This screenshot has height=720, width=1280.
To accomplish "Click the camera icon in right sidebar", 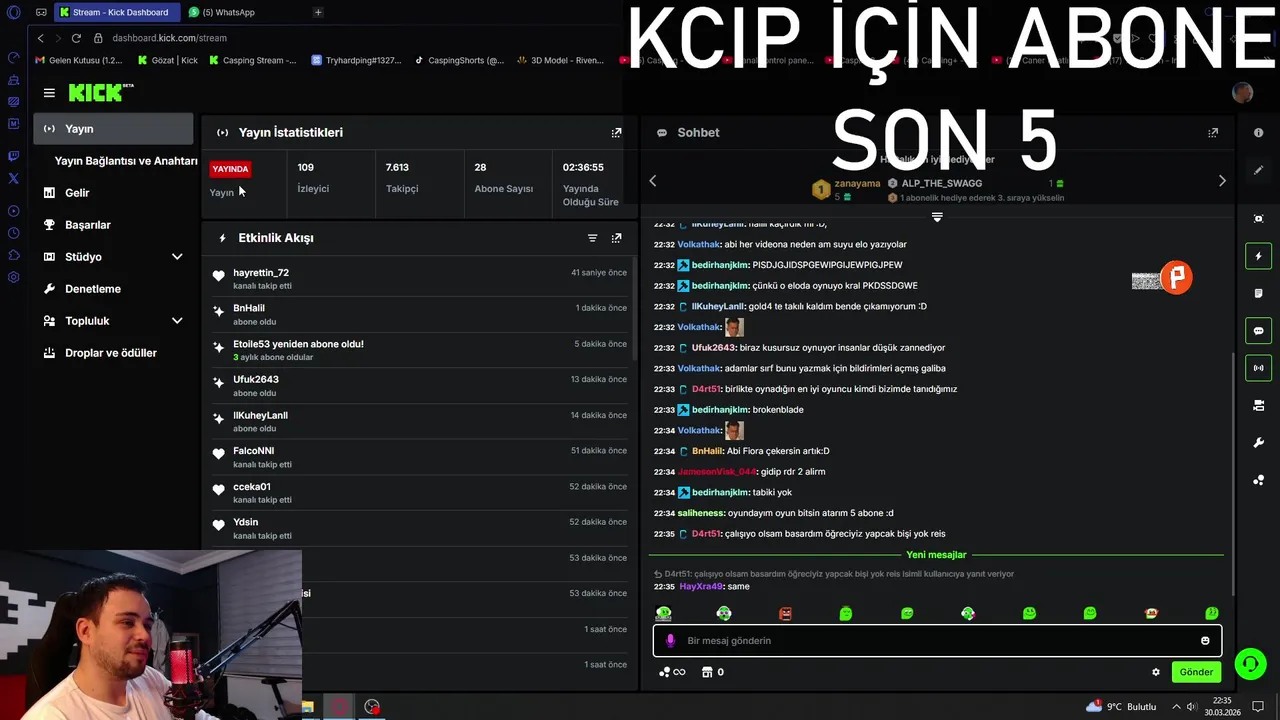I will pyautogui.click(x=1258, y=405).
